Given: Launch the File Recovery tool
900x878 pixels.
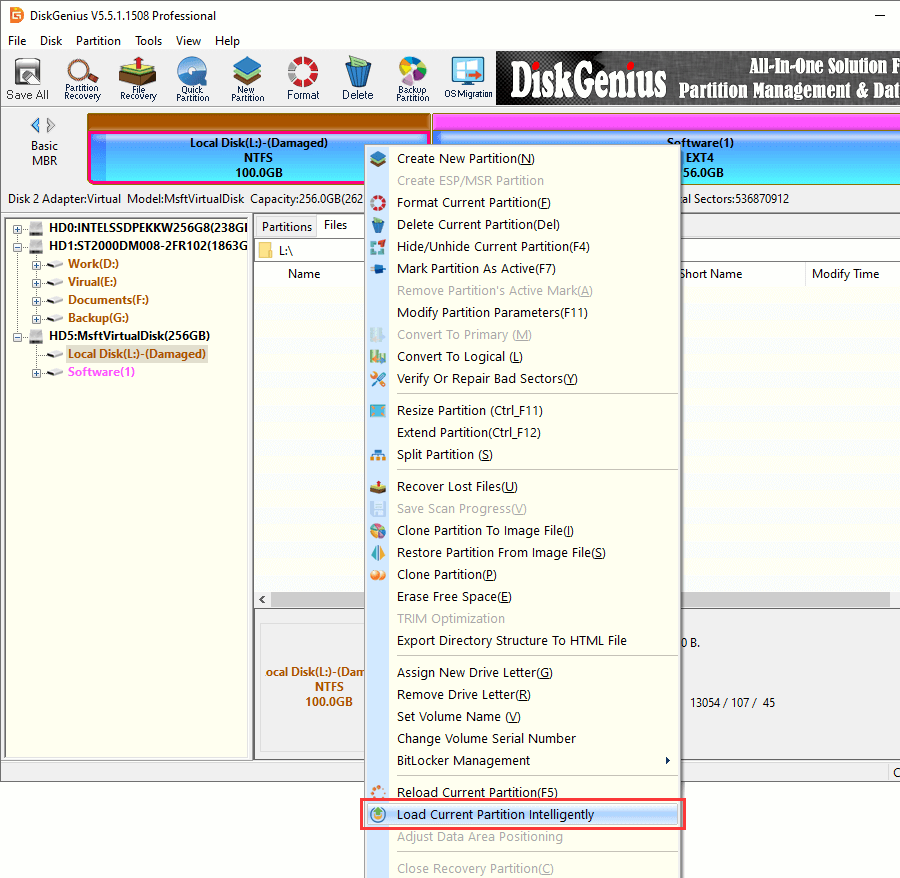Looking at the screenshot, I should (138, 79).
